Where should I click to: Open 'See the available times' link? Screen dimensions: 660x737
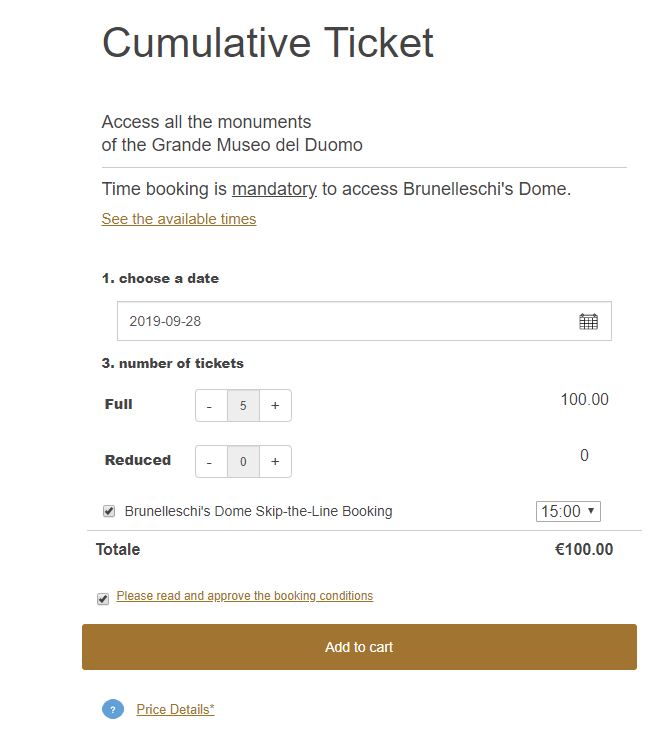click(179, 219)
